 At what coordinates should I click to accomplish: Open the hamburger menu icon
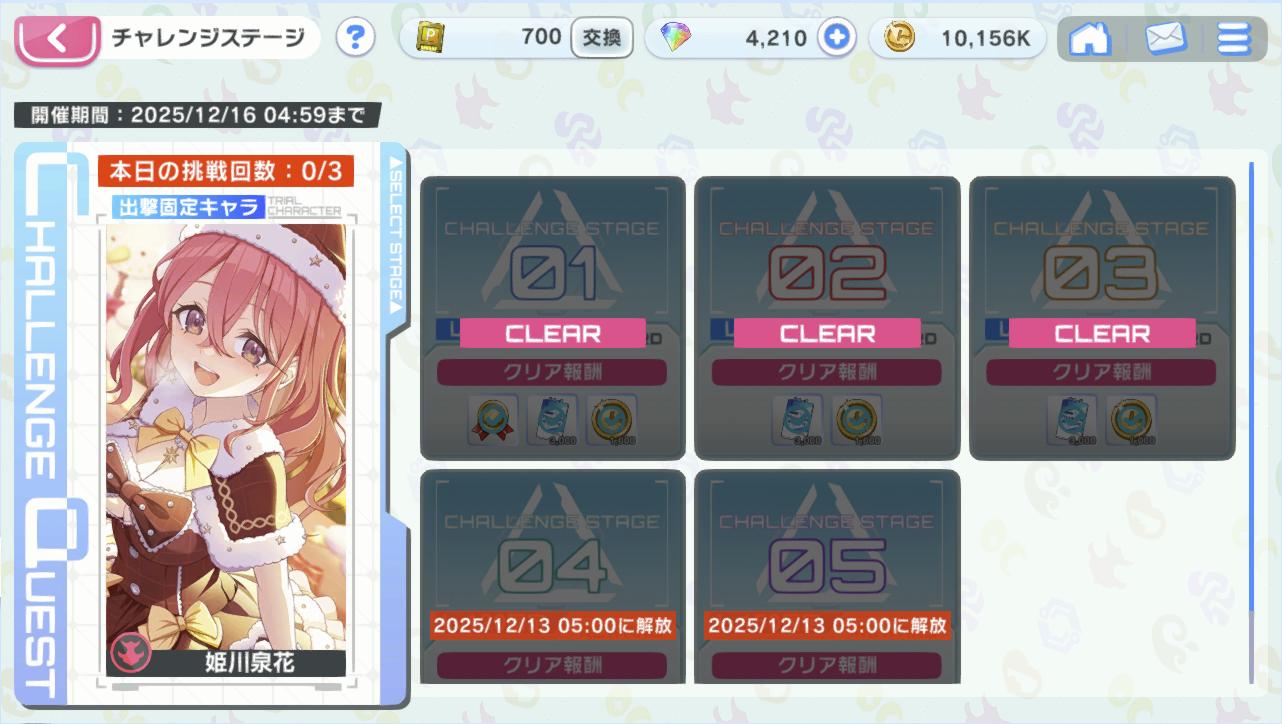[x=1234, y=39]
